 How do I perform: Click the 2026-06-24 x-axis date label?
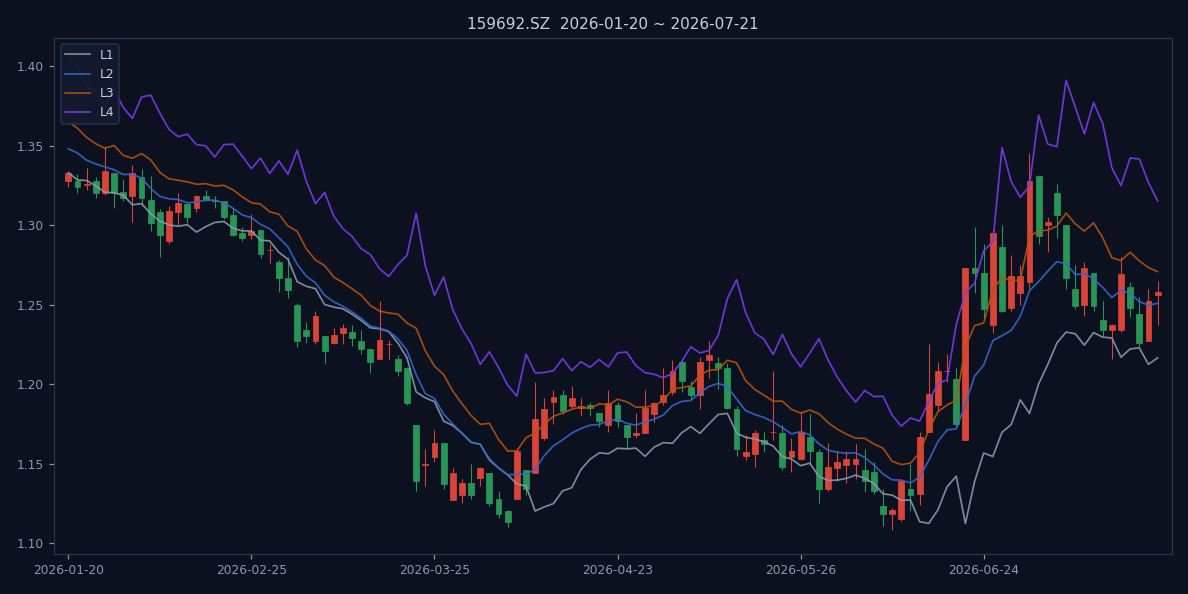click(x=984, y=570)
